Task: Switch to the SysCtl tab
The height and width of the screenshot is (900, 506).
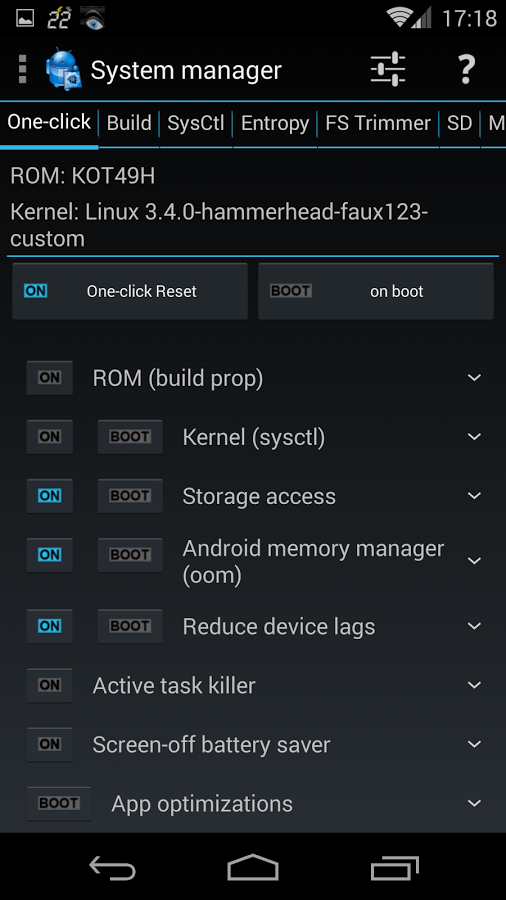Action: [196, 123]
